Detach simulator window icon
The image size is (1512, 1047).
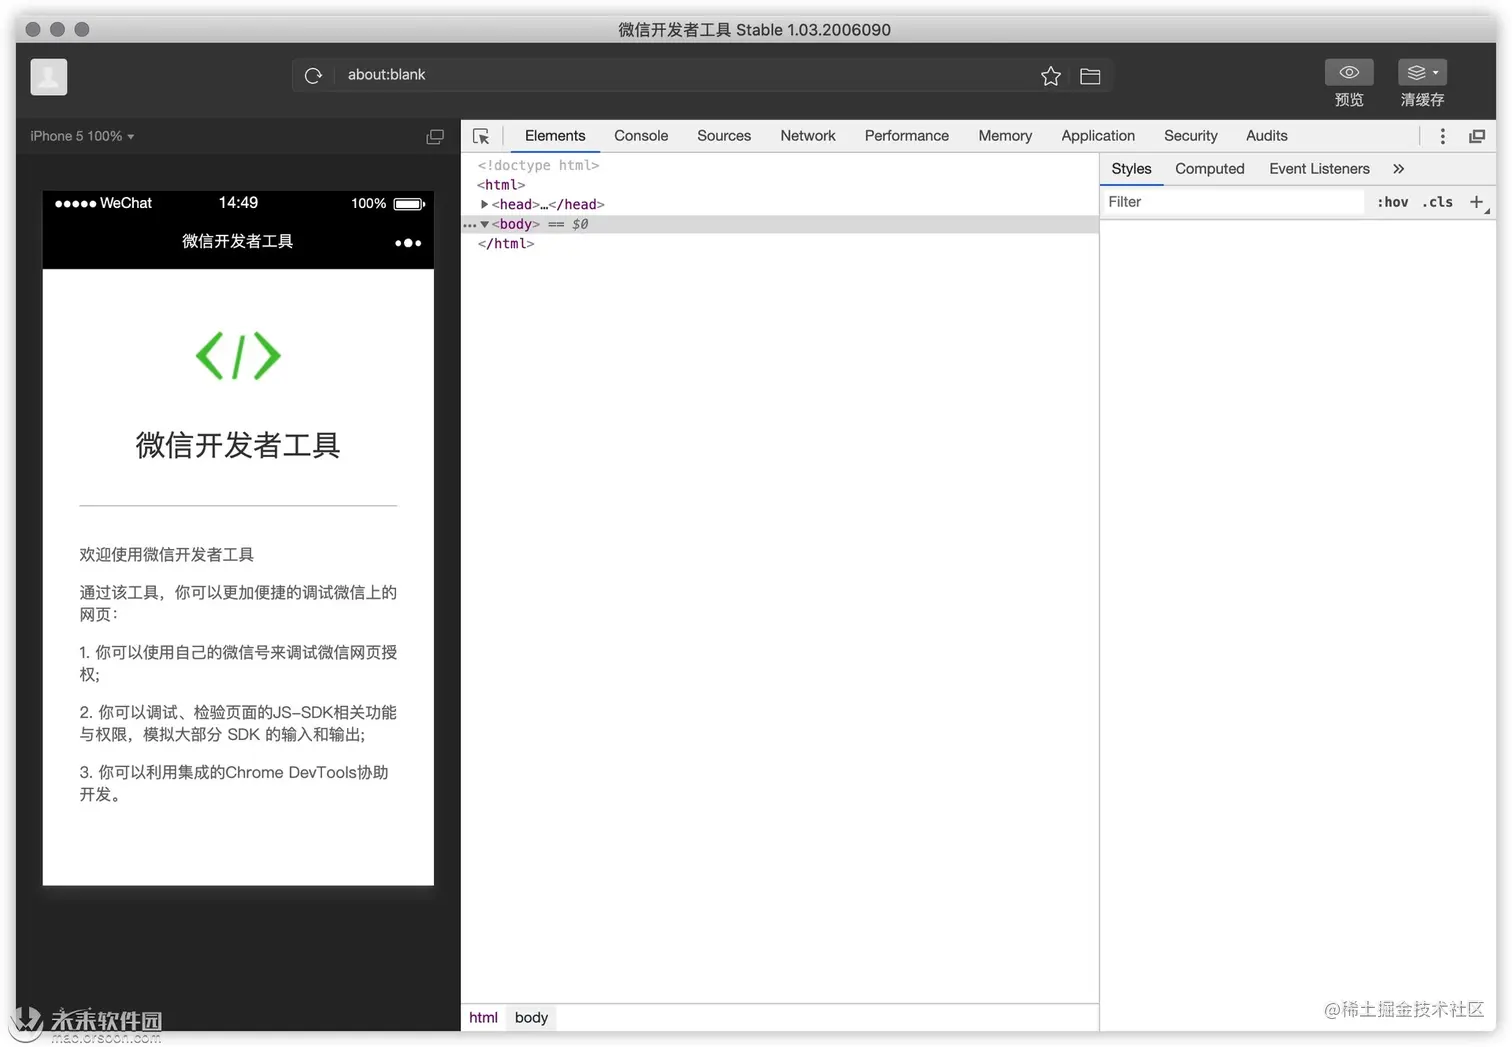click(435, 136)
